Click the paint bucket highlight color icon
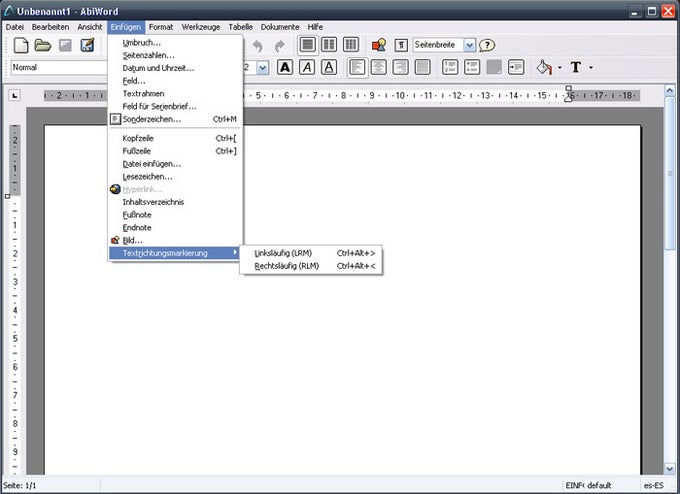The image size is (680, 494). [x=544, y=67]
